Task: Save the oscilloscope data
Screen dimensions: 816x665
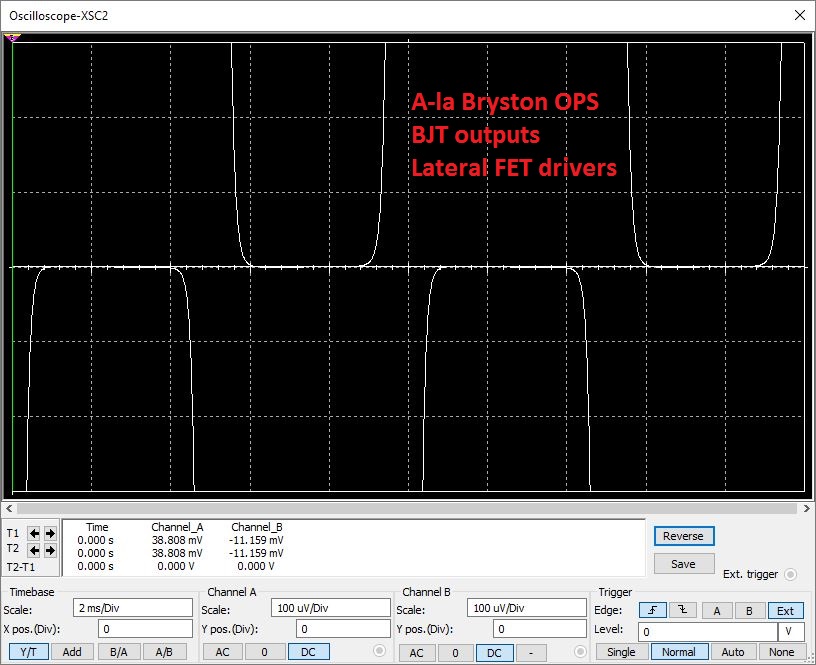Action: coord(684,564)
